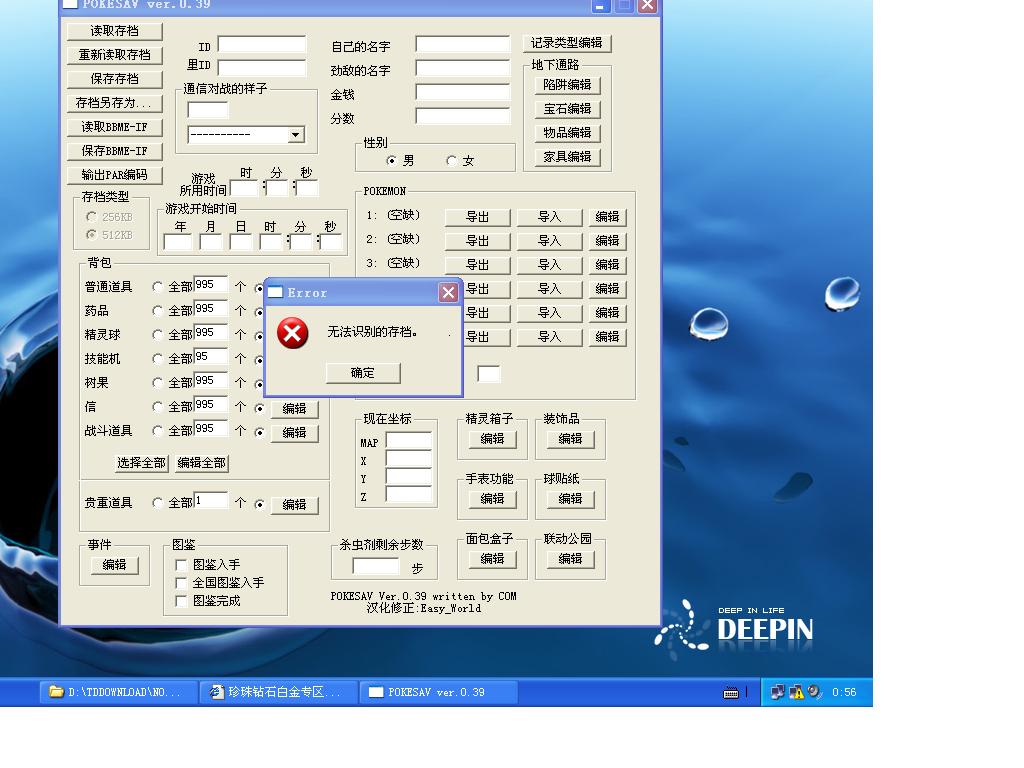Click the 编辑全部 button
Viewport: 1024px width, 768px height.
pyautogui.click(x=202, y=463)
